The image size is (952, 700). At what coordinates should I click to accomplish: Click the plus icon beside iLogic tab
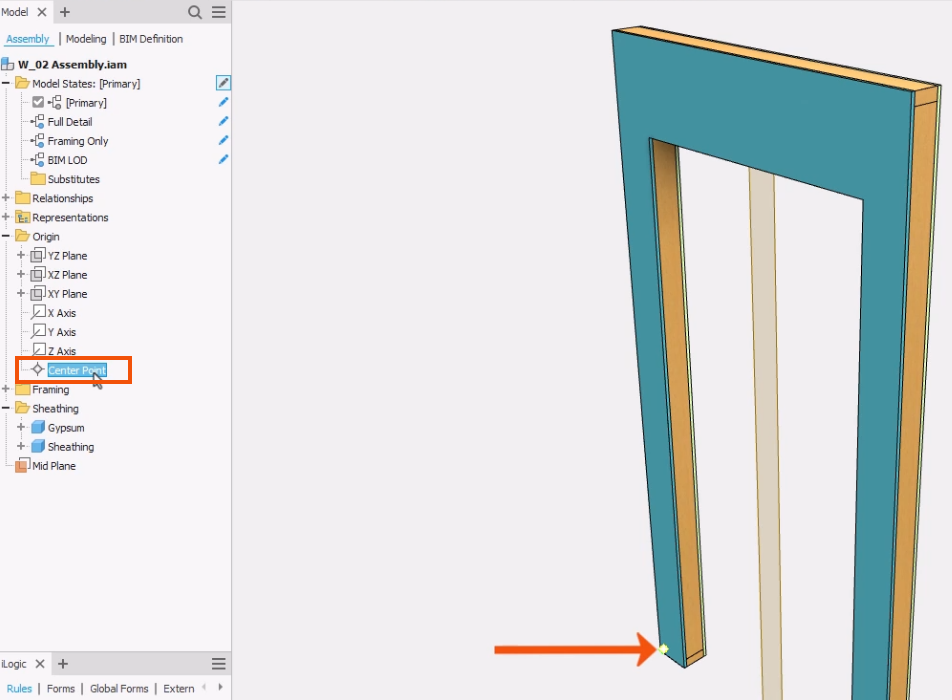62,664
